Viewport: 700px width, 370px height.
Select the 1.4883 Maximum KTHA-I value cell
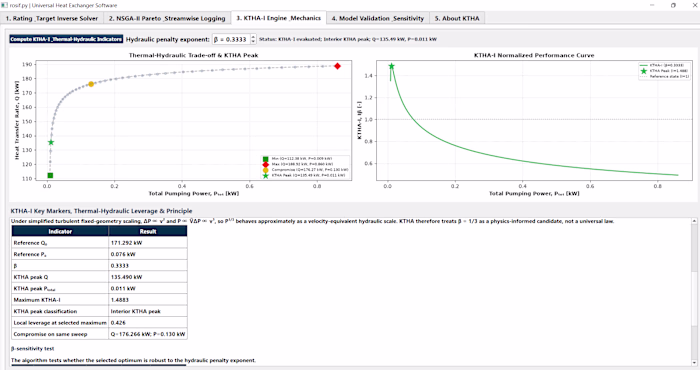tap(148, 300)
